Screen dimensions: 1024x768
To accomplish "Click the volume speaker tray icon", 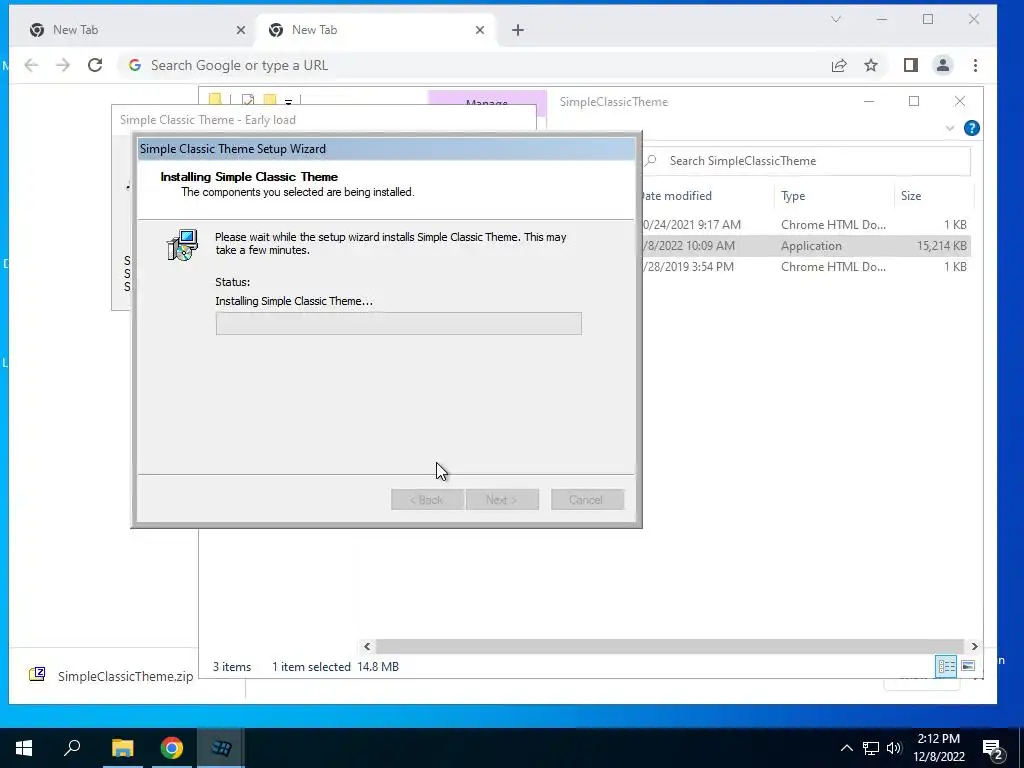I will (894, 748).
